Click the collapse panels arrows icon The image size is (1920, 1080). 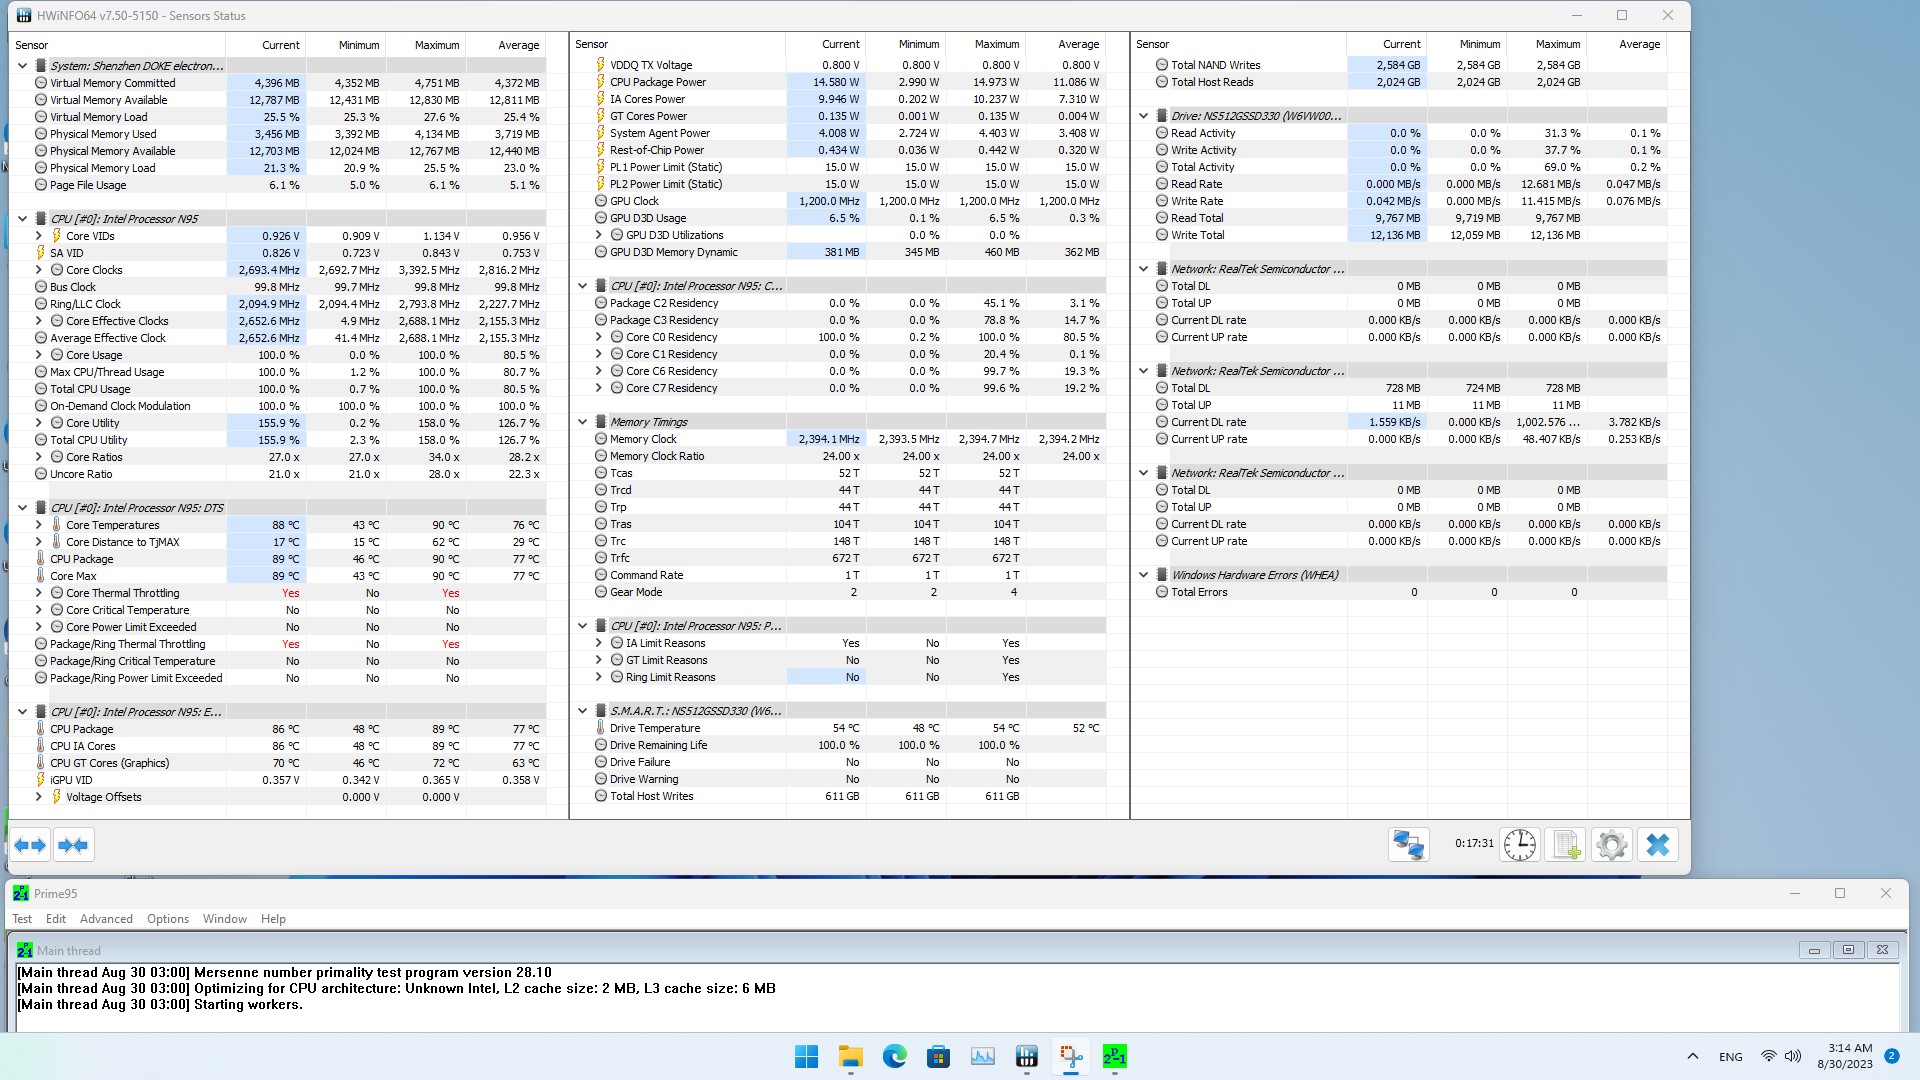coord(73,845)
